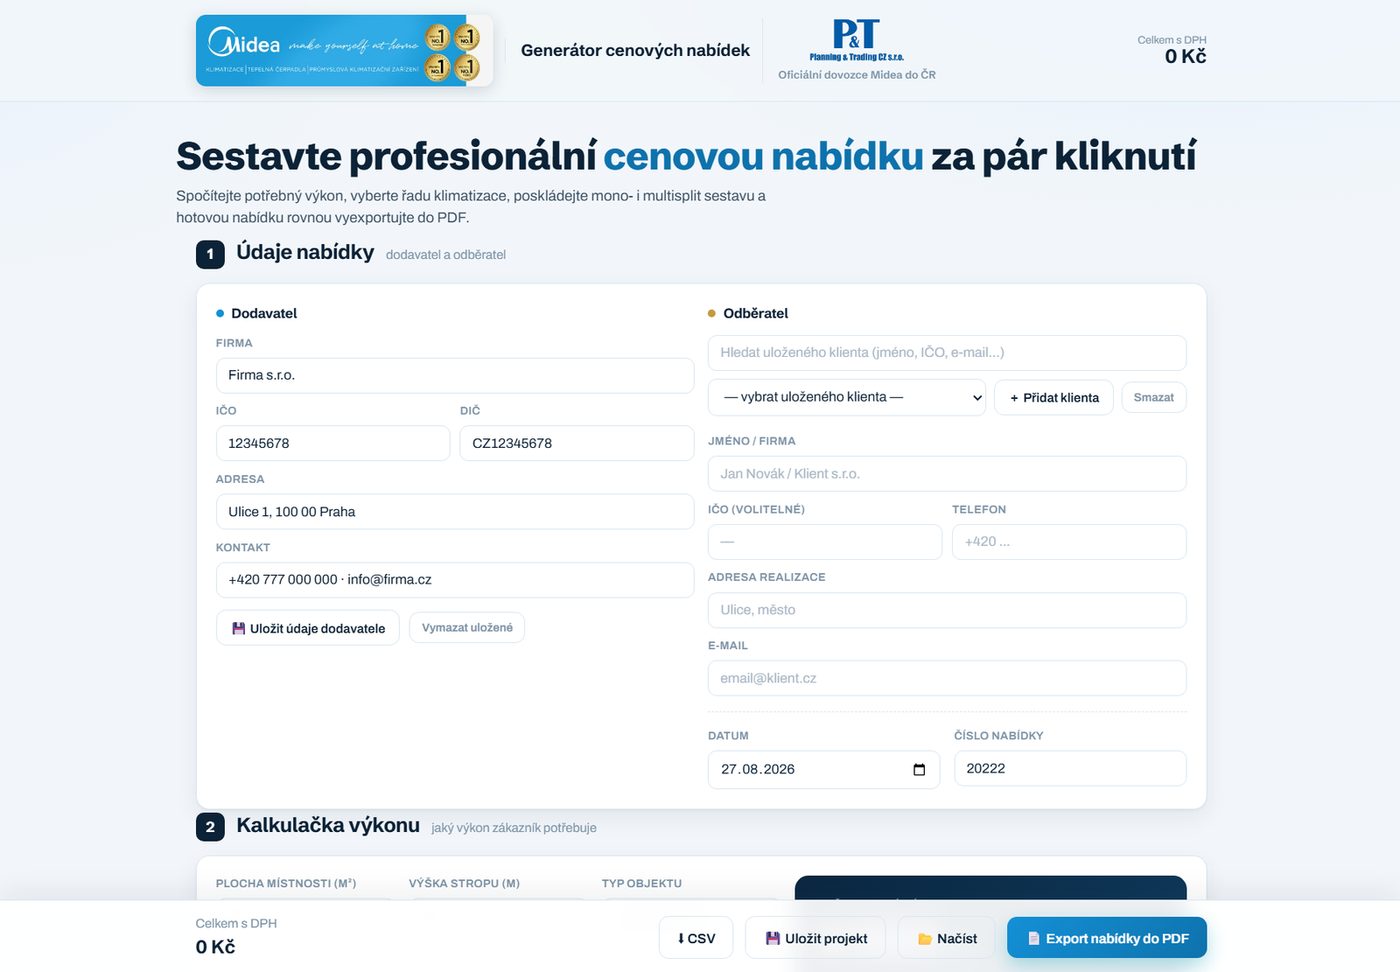This screenshot has height=972, width=1400.
Task: Click the Smazat button
Action: [x=1154, y=397]
